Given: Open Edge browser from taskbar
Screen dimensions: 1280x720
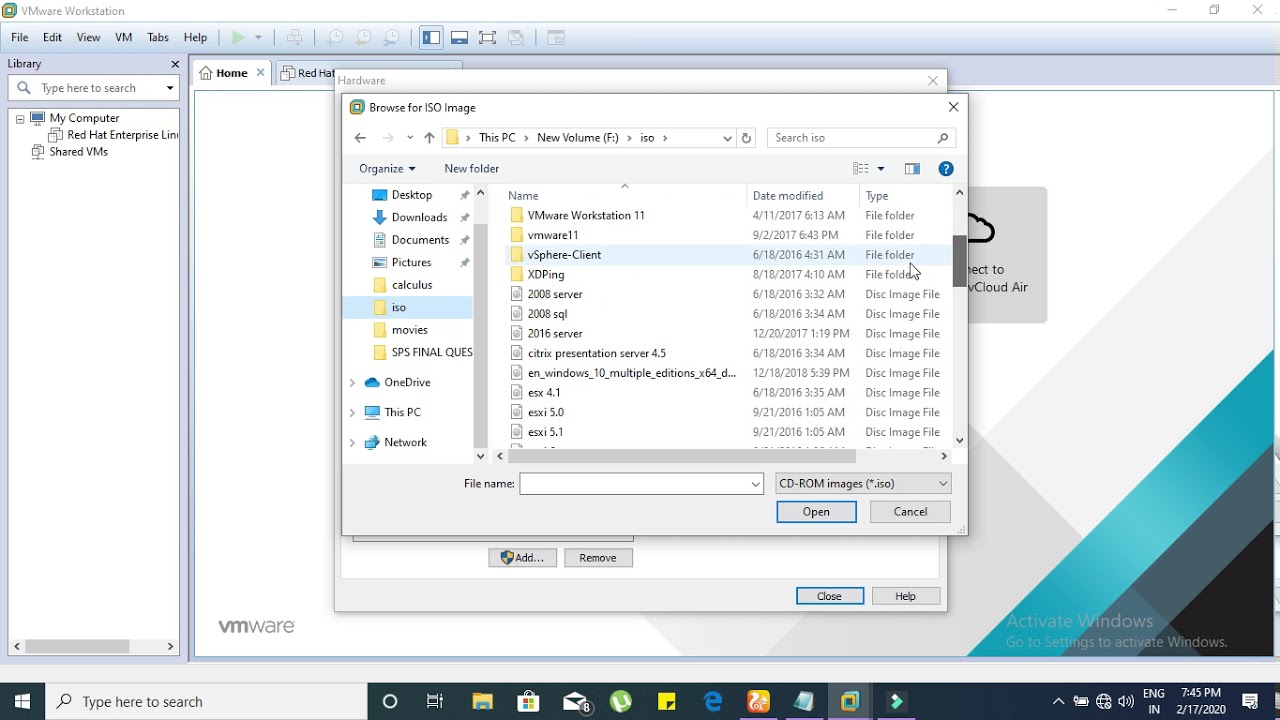Looking at the screenshot, I should click(x=713, y=702).
